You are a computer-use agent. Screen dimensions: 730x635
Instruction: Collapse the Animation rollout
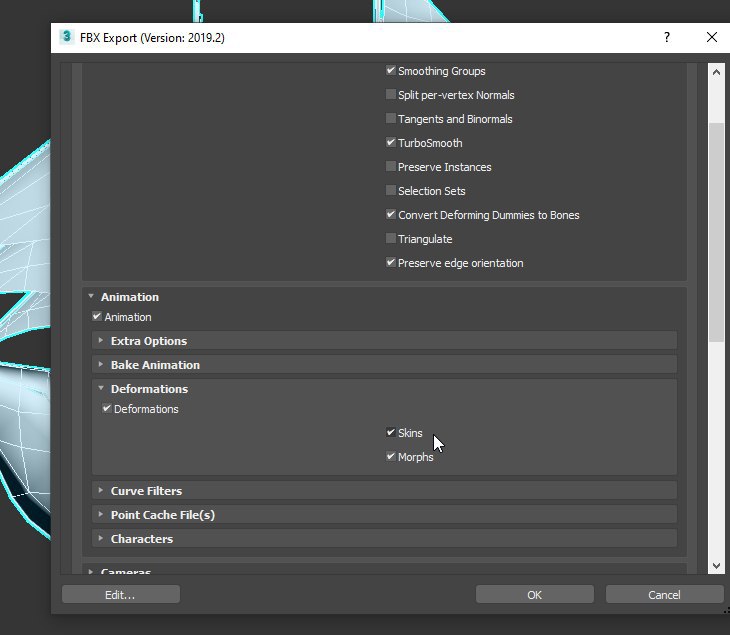click(x=91, y=296)
